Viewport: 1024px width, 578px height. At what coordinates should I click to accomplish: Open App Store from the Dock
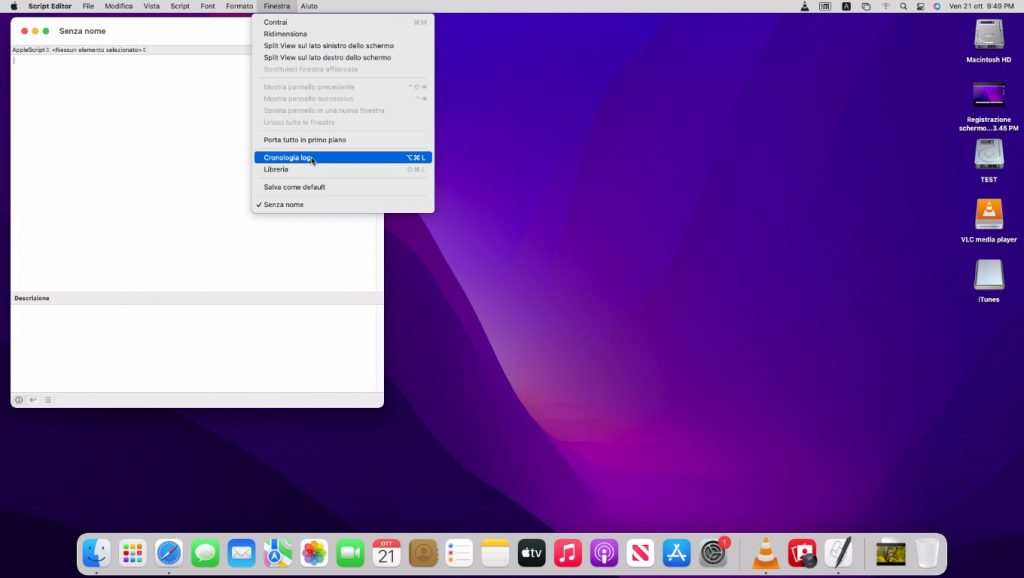[x=677, y=552]
